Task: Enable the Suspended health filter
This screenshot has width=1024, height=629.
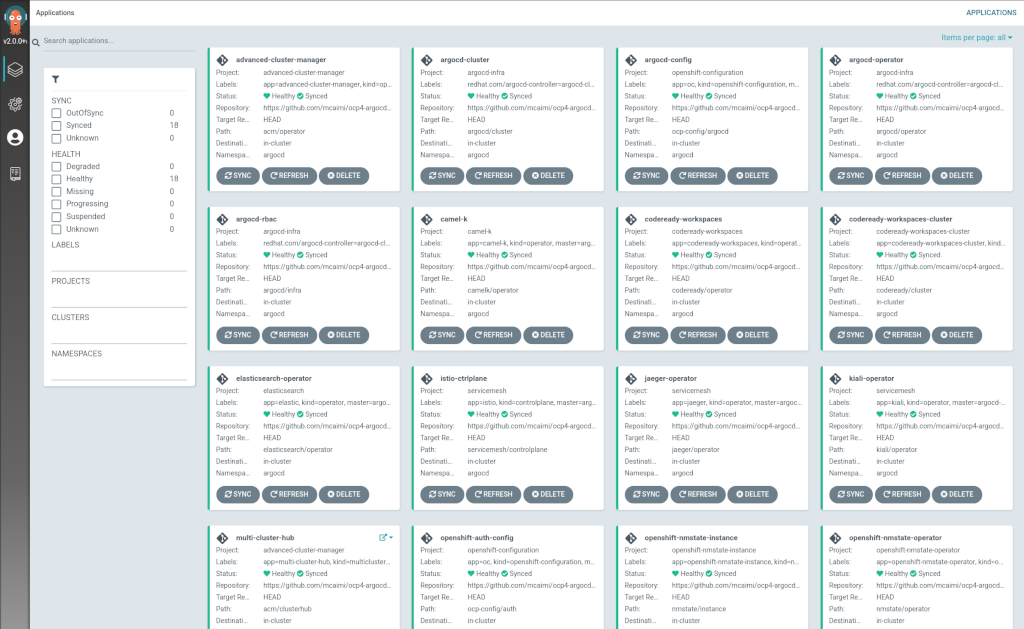Action: (x=56, y=217)
